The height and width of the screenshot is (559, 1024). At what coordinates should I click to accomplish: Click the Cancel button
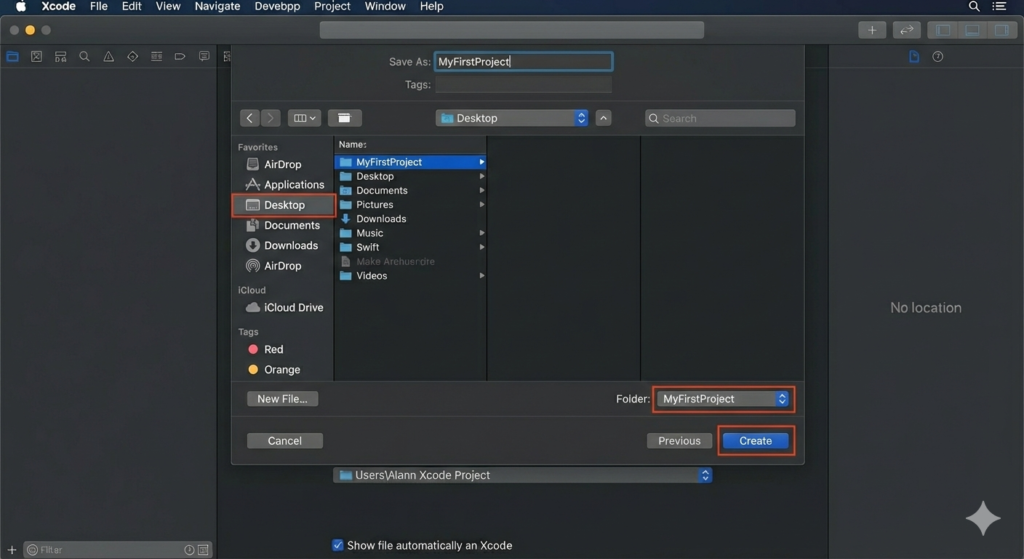click(285, 441)
